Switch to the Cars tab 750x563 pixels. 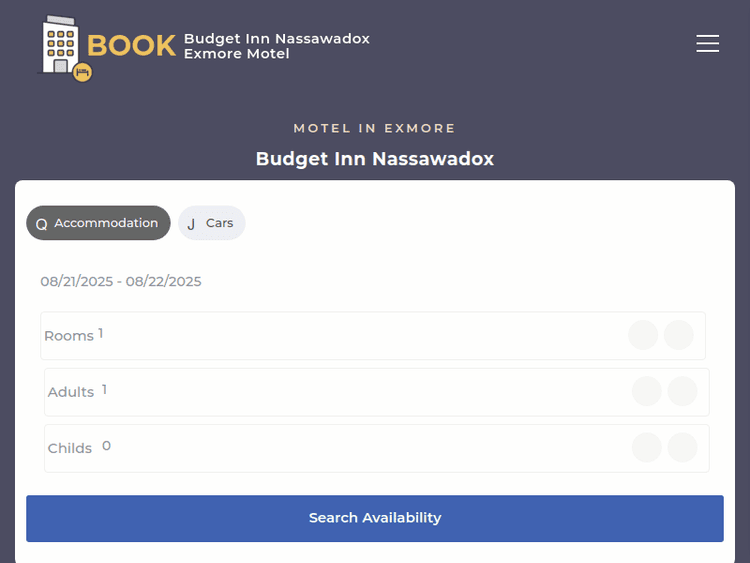[212, 223]
